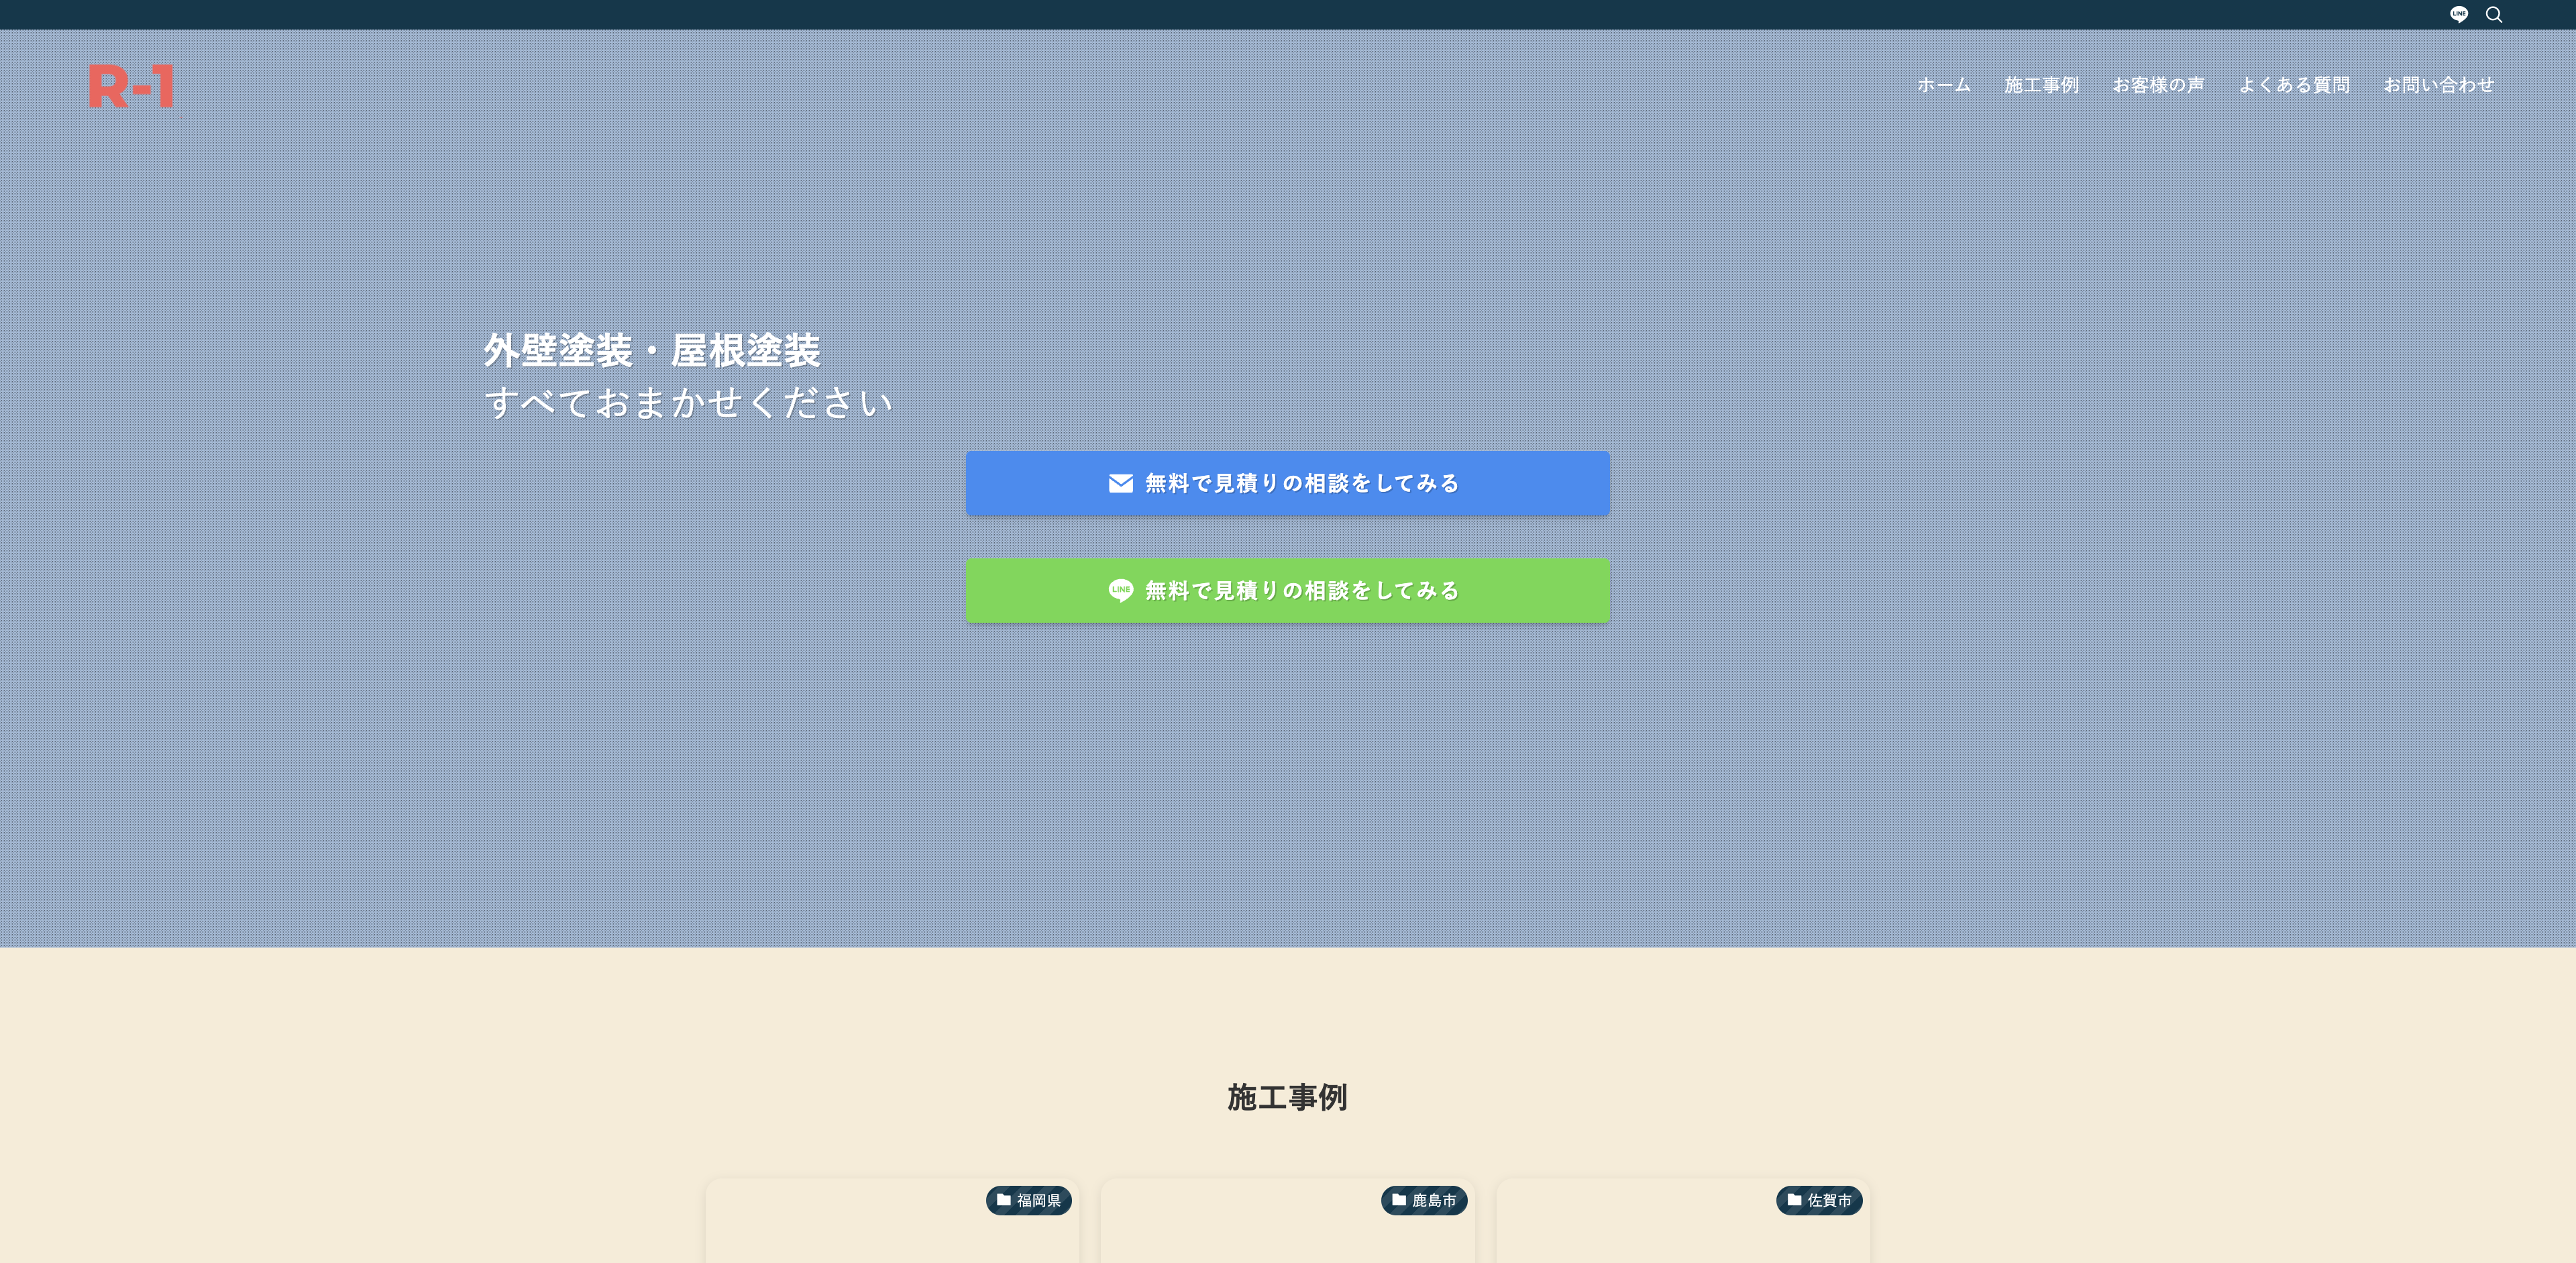2576x1263 pixels.
Task: Open the search magnifier icon
Action: click(2494, 14)
